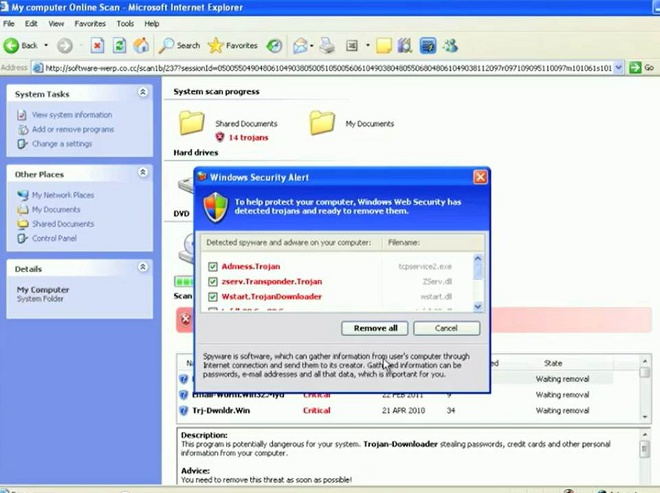Click shield icon beside Trj-Dwnldr.Win row
The height and width of the screenshot is (493, 660).
[x=184, y=410]
